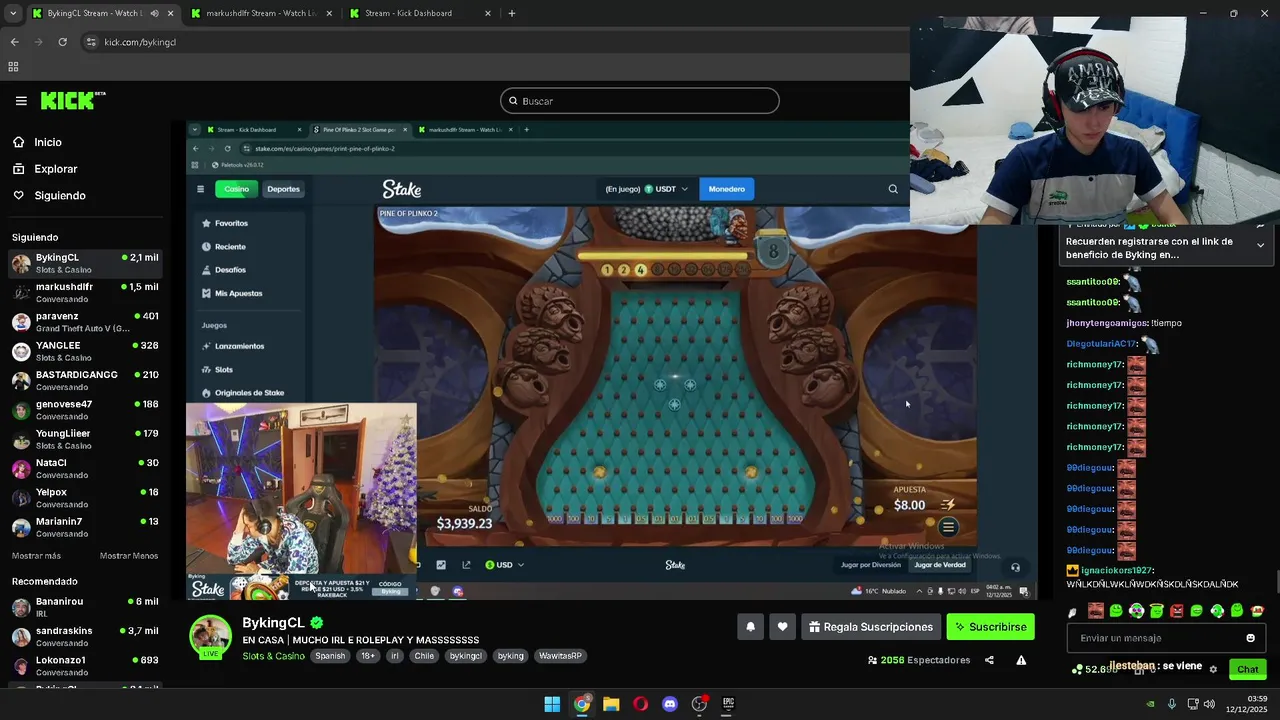
Task: Click Regala Suscripciones button
Action: tap(871, 627)
